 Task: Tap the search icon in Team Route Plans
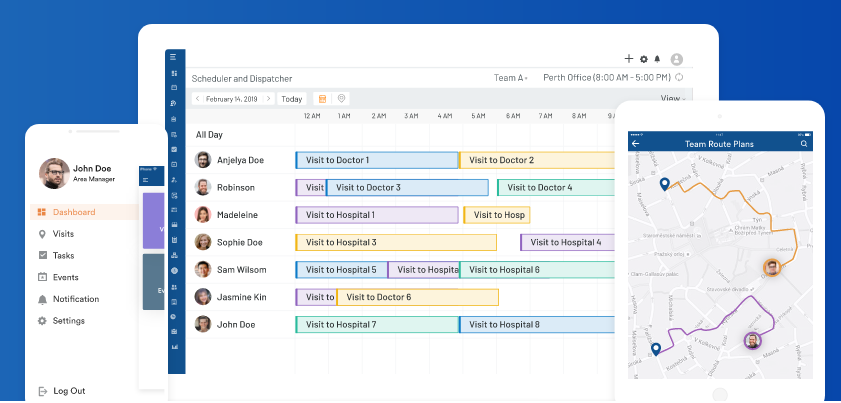pos(804,144)
